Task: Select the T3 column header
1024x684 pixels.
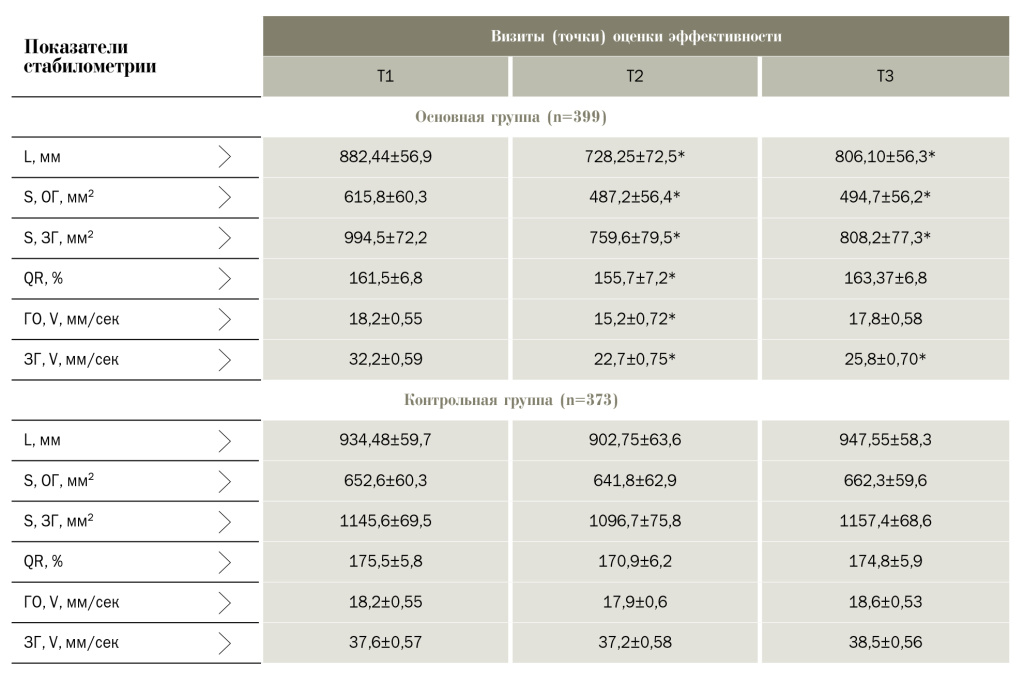Action: pyautogui.click(x=885, y=77)
